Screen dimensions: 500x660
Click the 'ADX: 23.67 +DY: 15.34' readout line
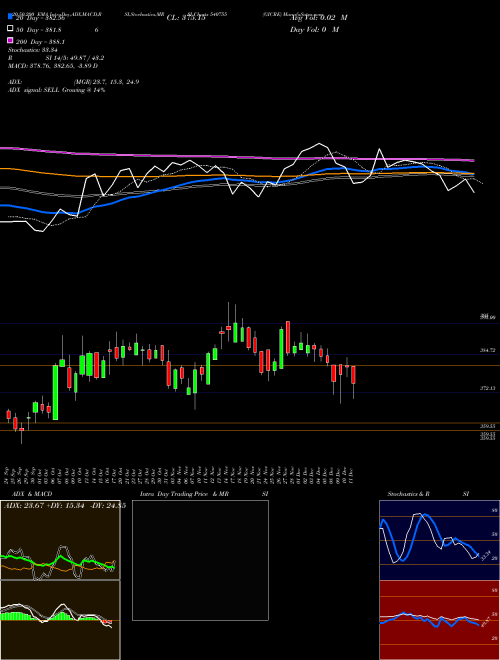(65, 506)
